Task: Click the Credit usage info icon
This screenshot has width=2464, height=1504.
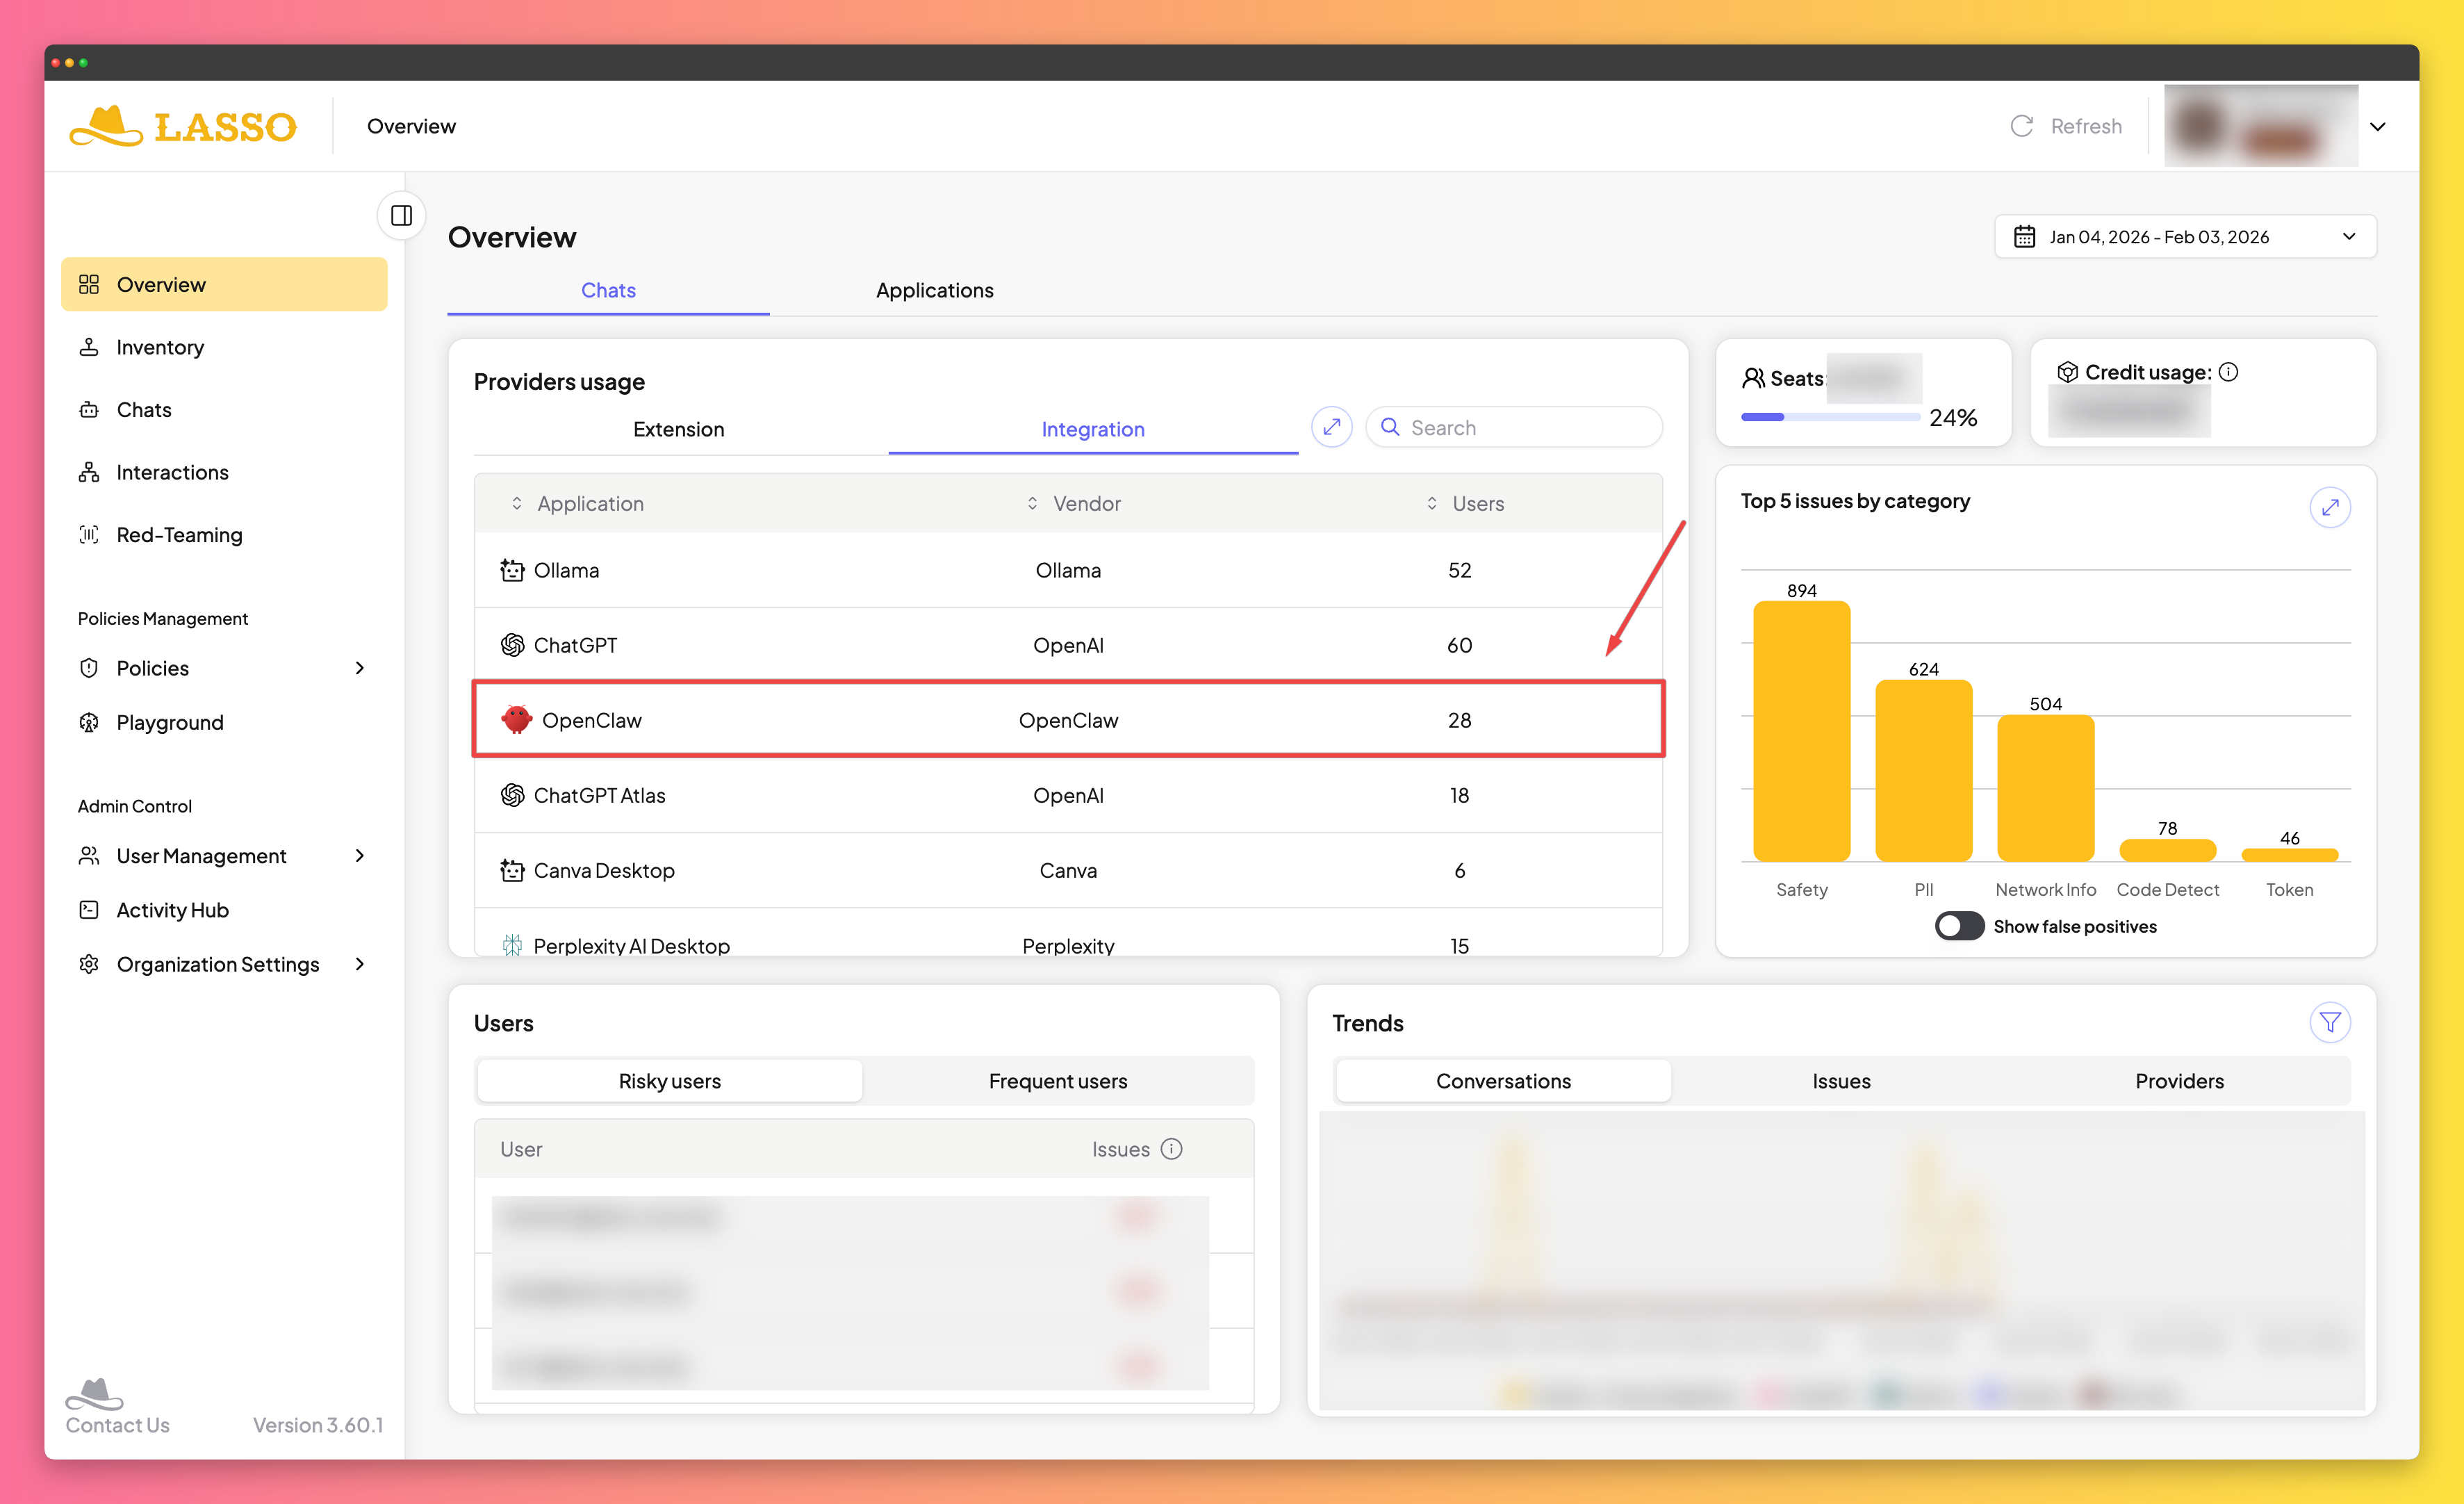Action: (2228, 372)
